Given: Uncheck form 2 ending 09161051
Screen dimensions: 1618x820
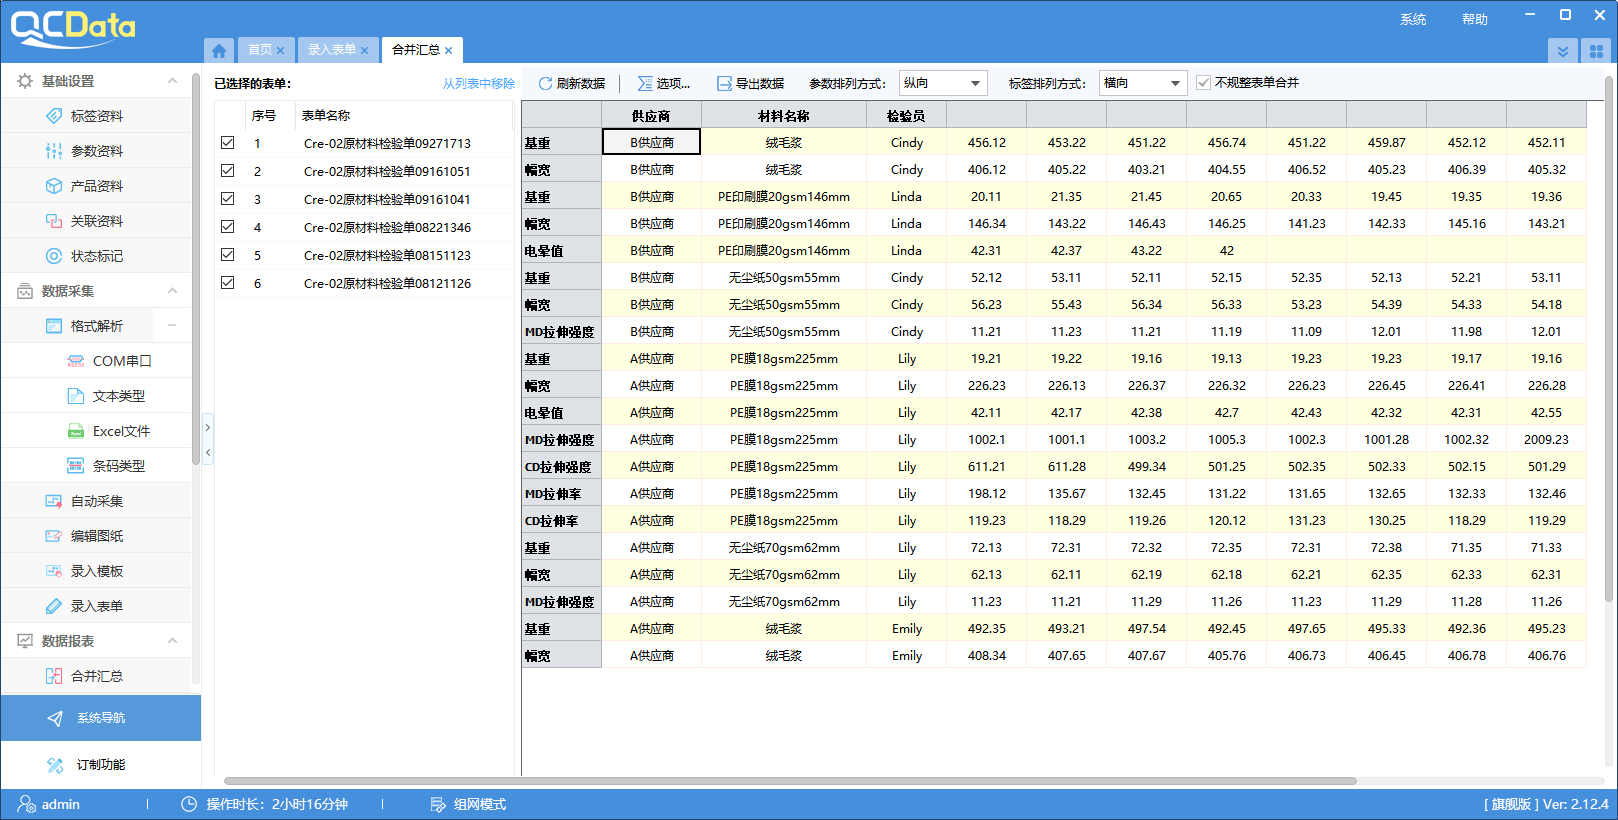Looking at the screenshot, I should point(228,171).
